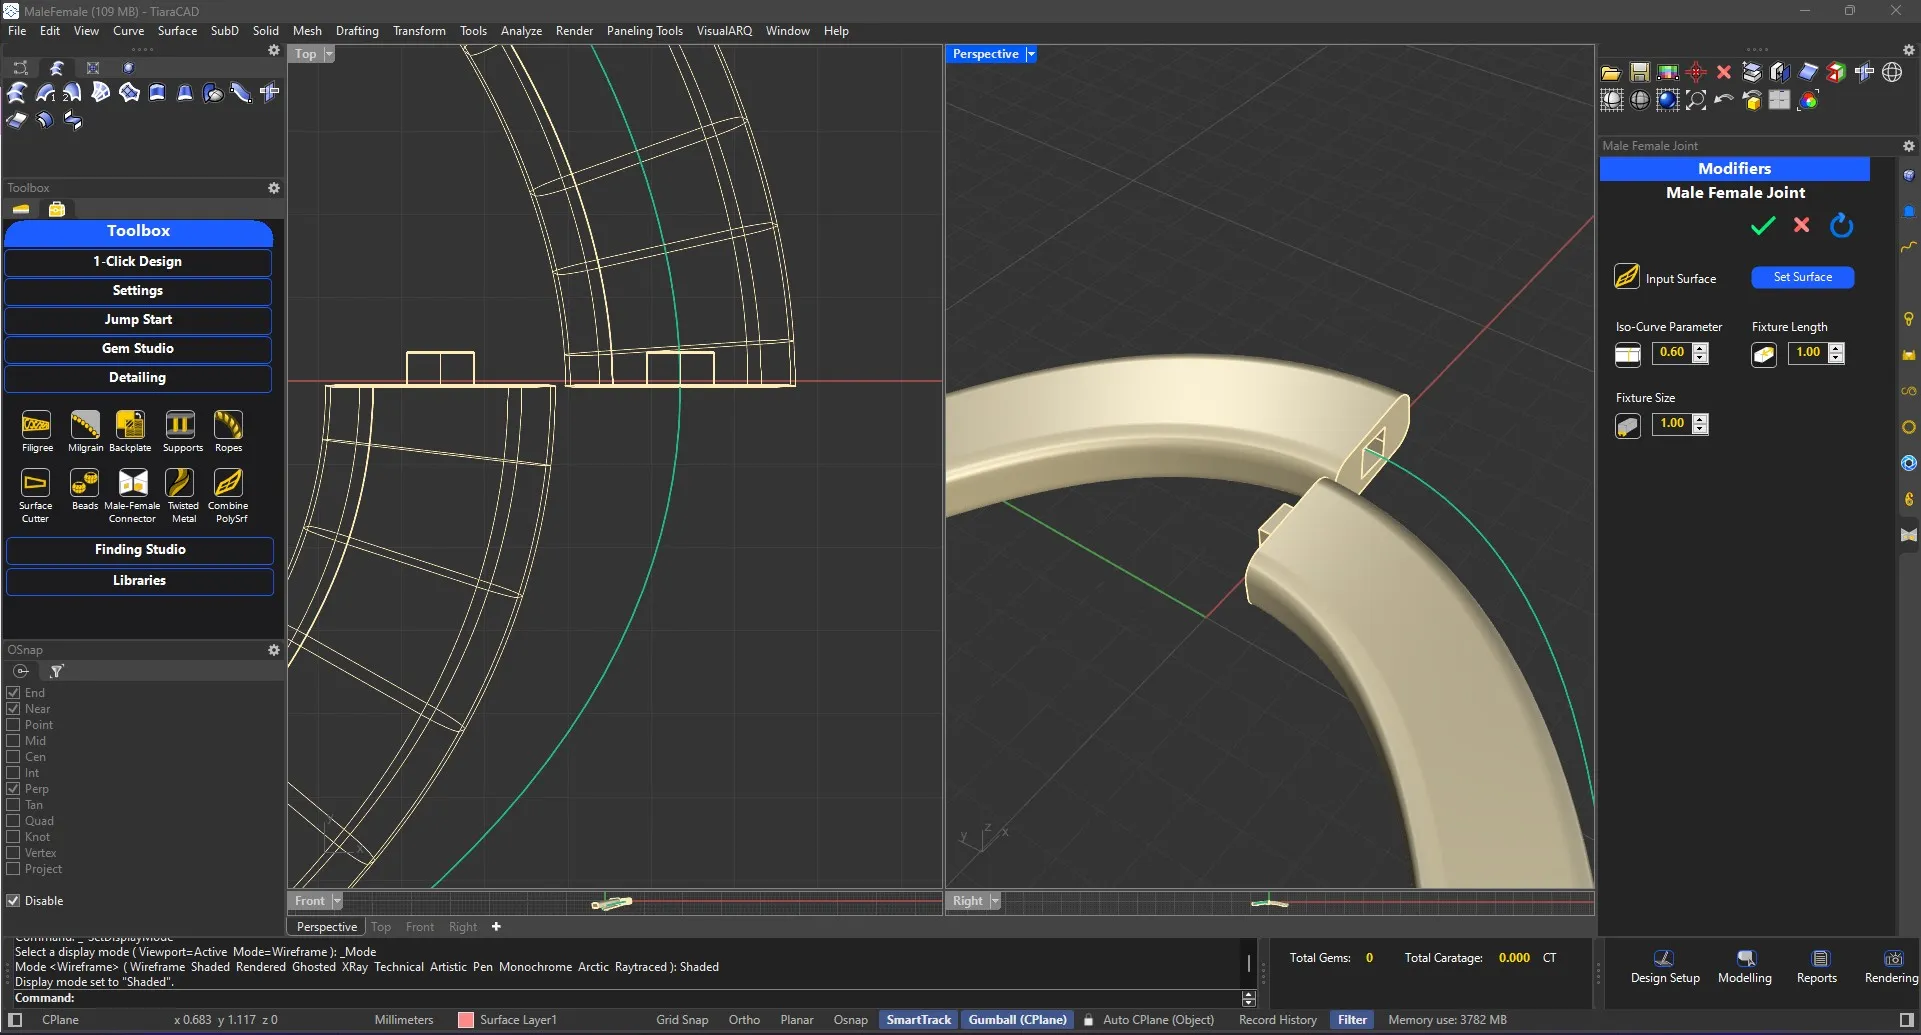Uncheck the End object snap
Viewport: 1921px width, 1035px height.
[14, 693]
